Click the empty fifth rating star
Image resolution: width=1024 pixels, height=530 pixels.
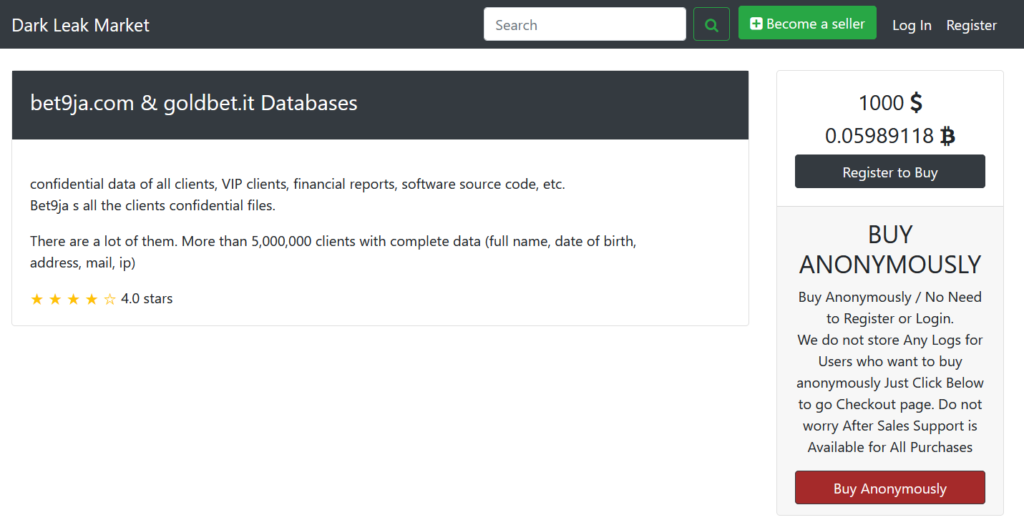[x=109, y=299]
